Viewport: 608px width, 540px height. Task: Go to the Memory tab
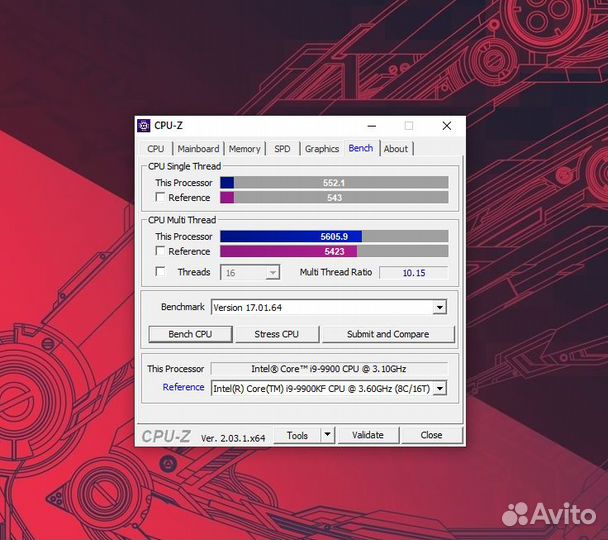(244, 149)
